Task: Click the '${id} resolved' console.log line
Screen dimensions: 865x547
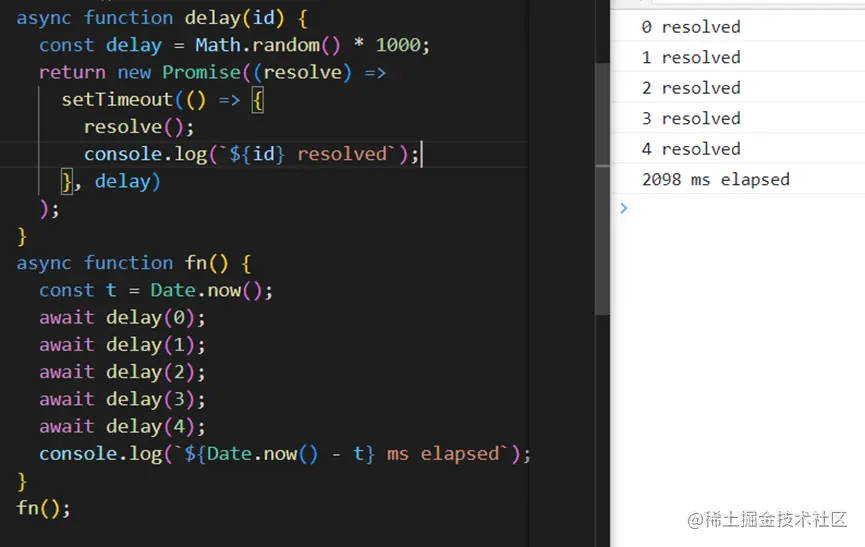Action: click(252, 154)
